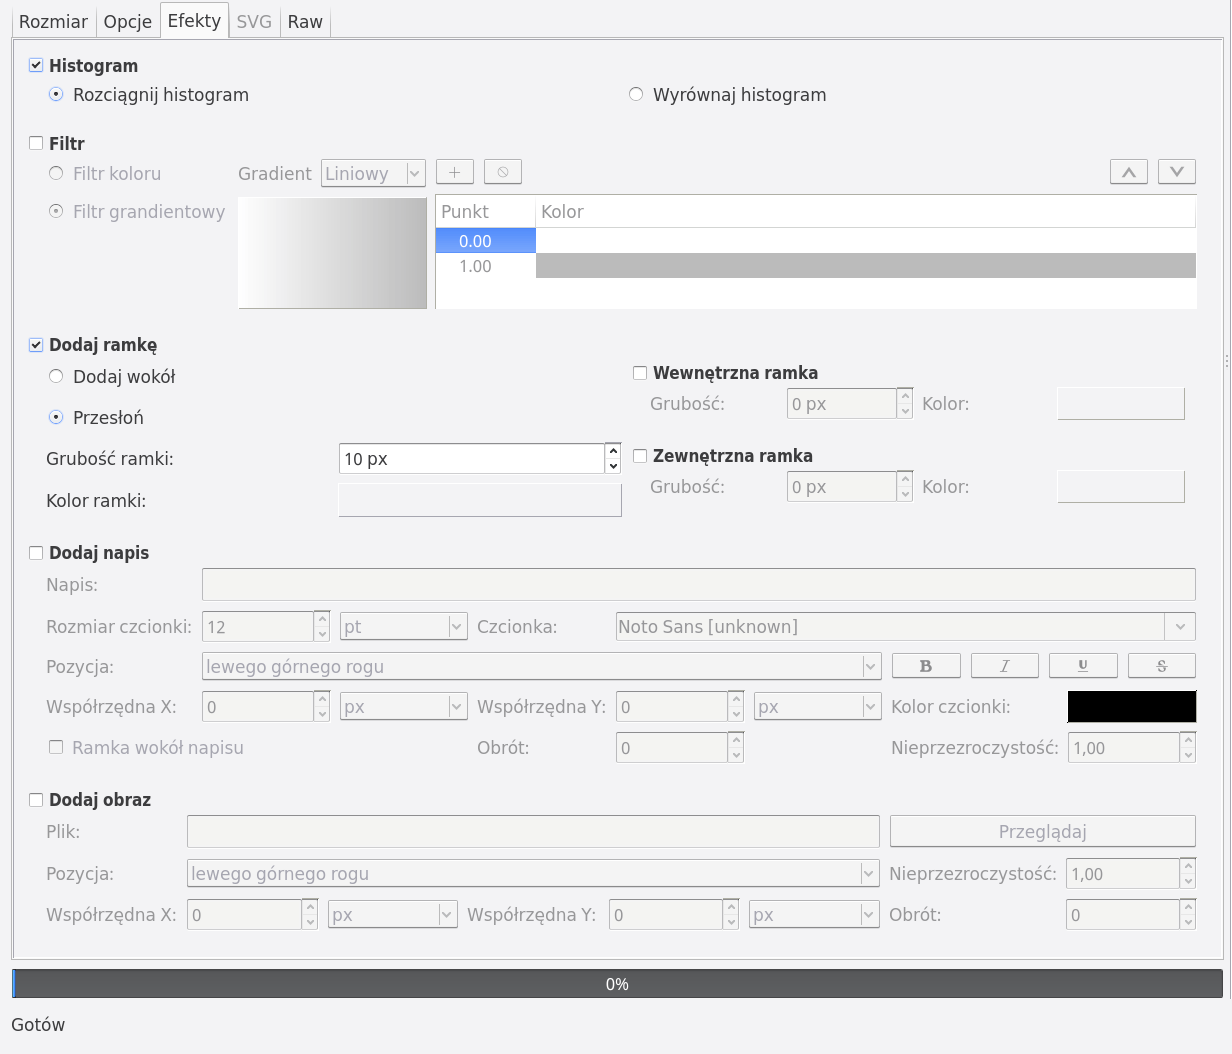The height and width of the screenshot is (1054, 1232).
Task: Click the Plik file path field
Action: pos(533,832)
